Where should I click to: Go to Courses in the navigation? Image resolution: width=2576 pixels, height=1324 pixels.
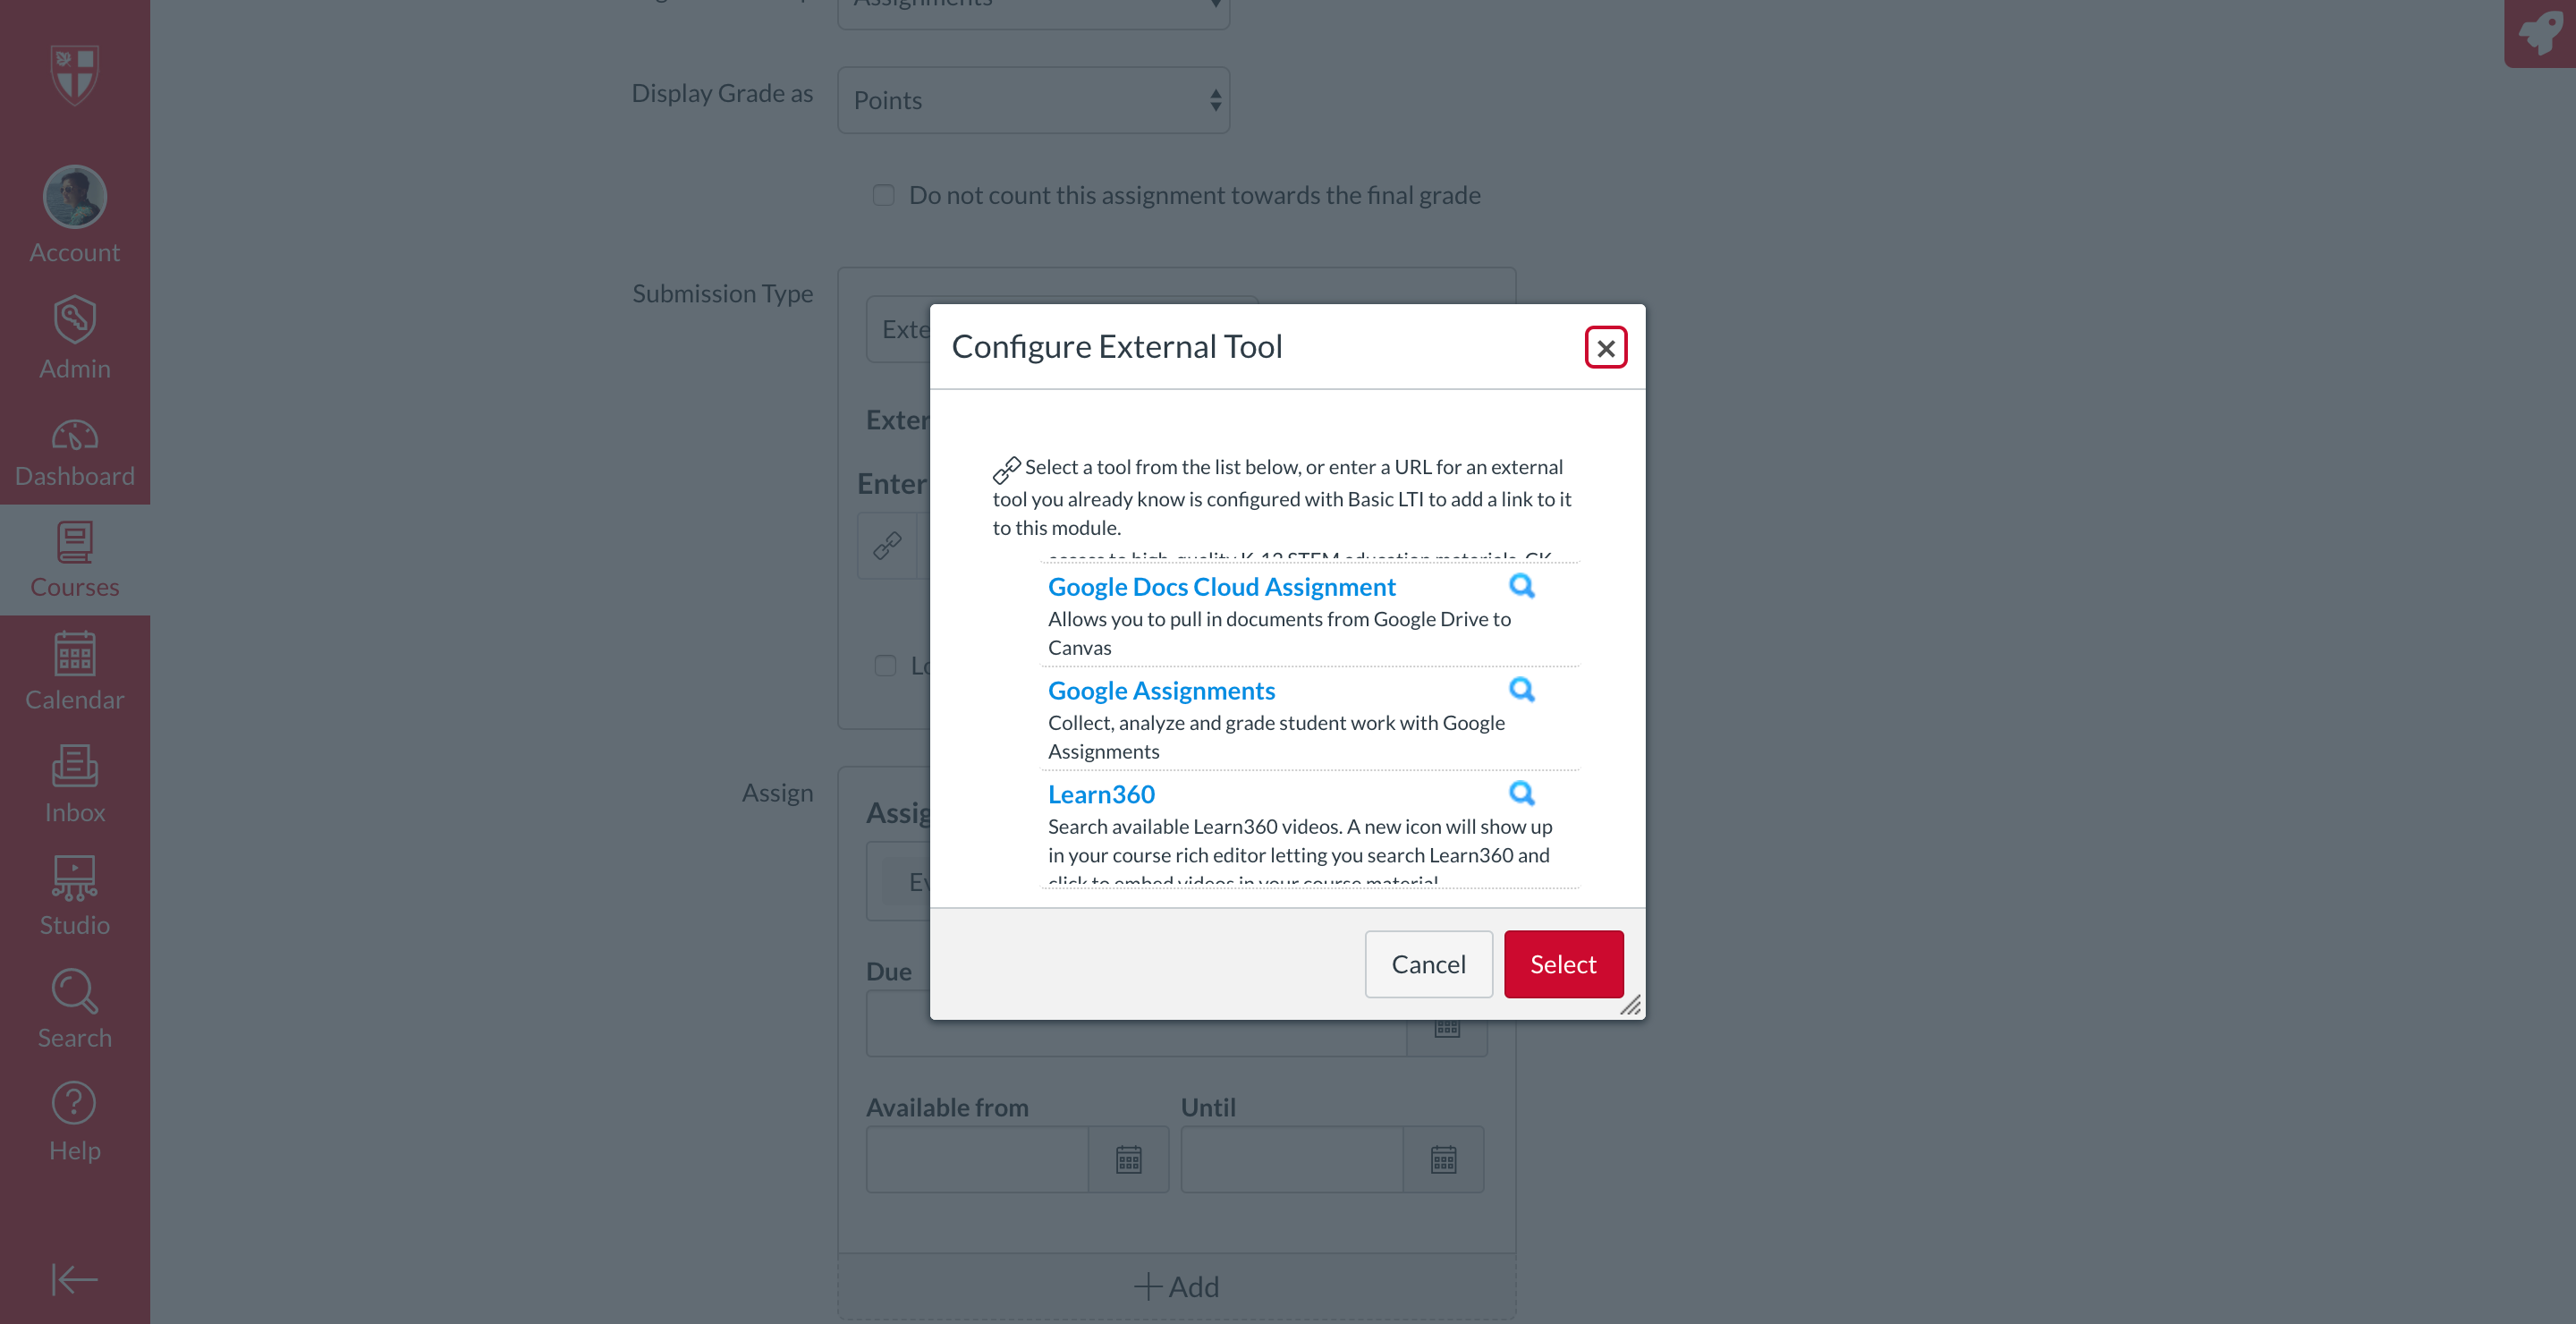point(75,560)
